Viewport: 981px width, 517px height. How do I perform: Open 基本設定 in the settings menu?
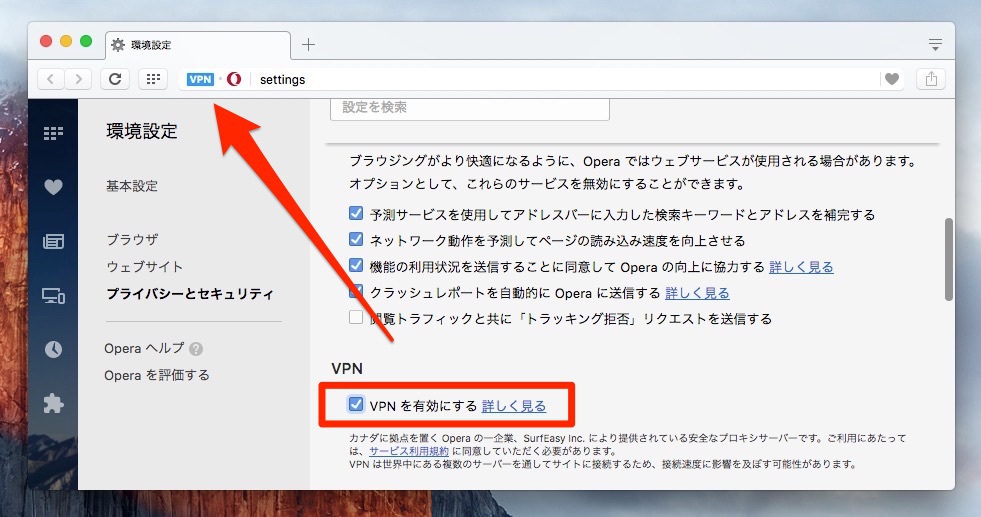pos(132,186)
